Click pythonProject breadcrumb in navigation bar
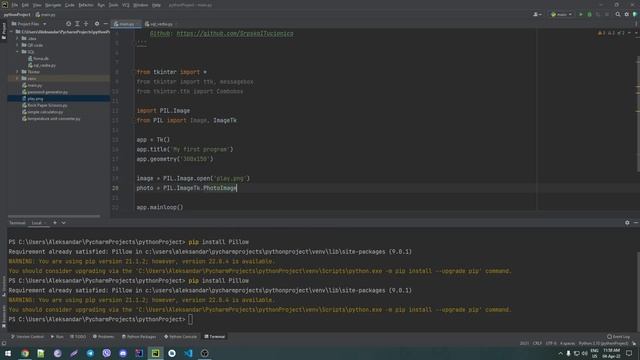The height and width of the screenshot is (360, 640). (17, 14)
